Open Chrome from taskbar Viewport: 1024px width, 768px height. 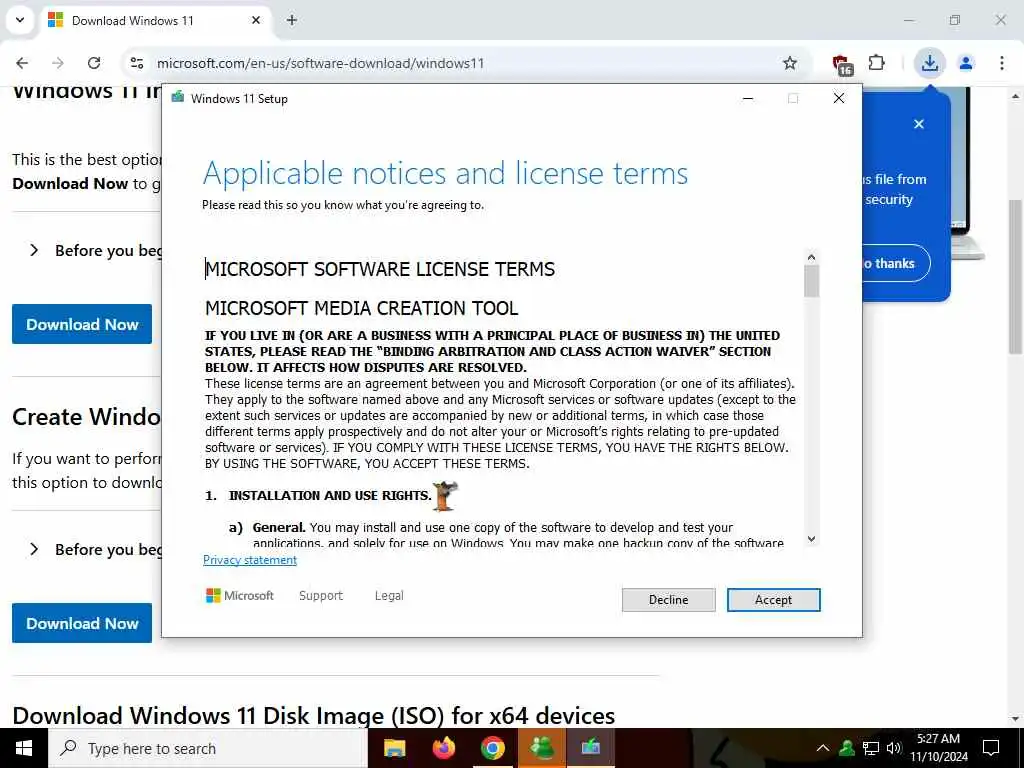point(493,748)
